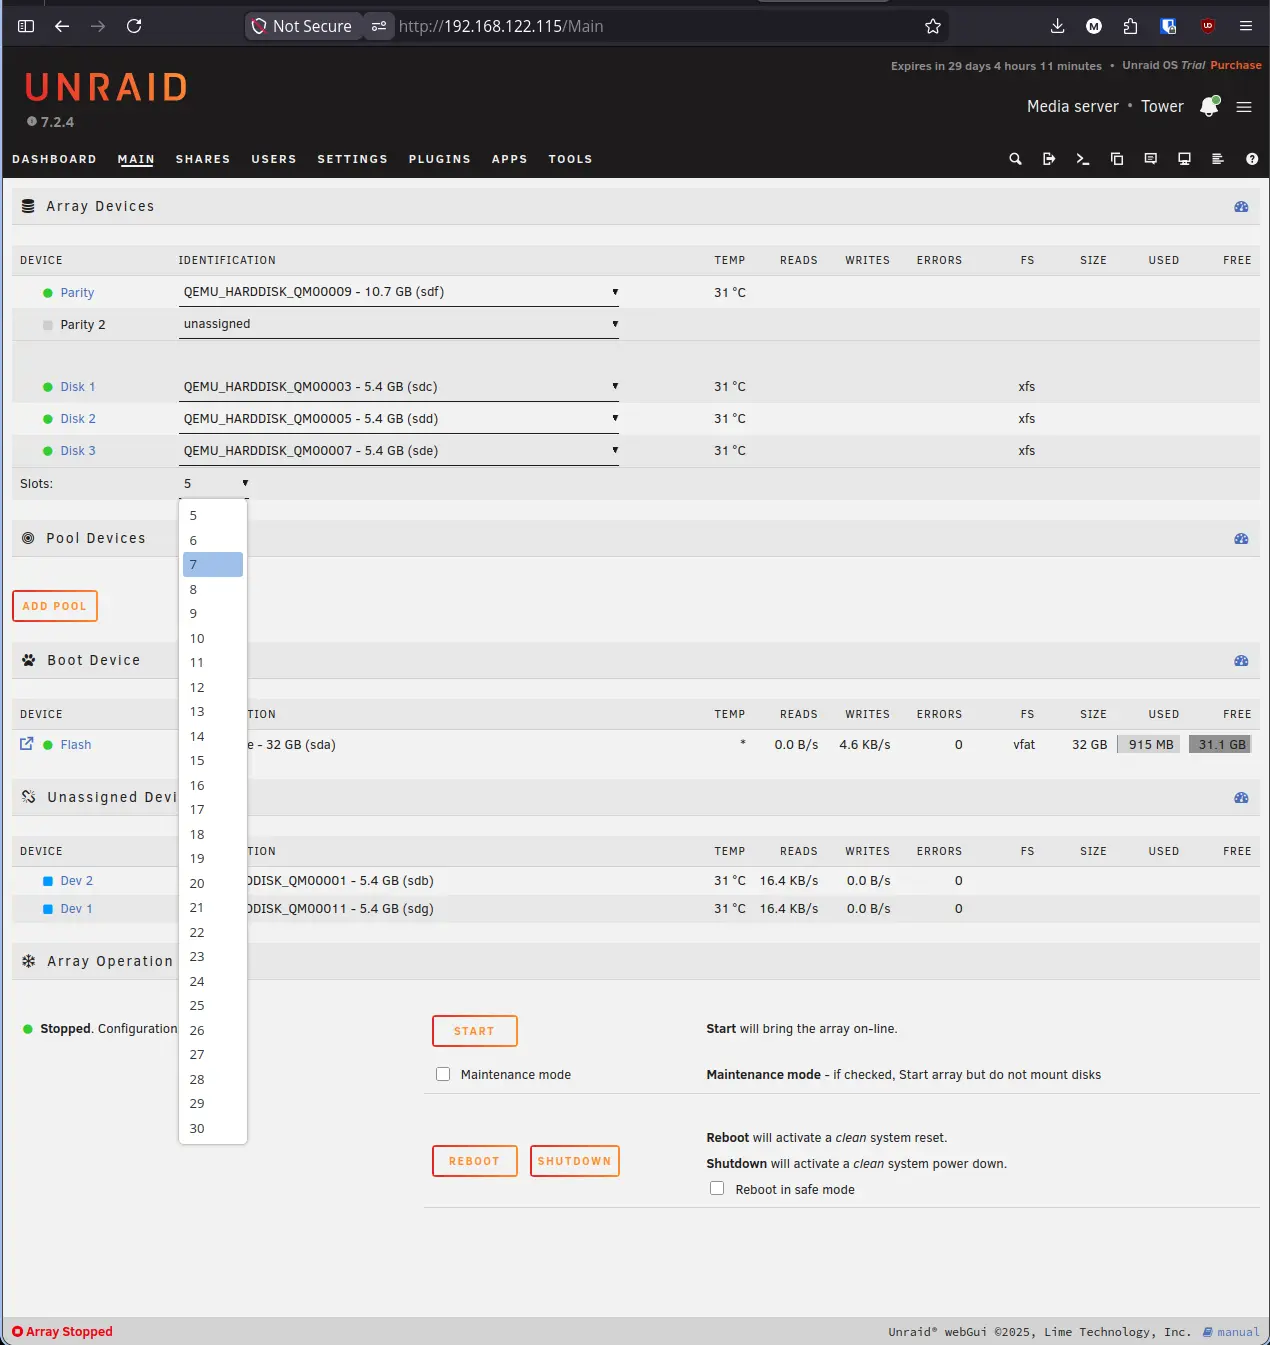Click the Flash external link icon
This screenshot has height=1345, width=1270.
27,744
